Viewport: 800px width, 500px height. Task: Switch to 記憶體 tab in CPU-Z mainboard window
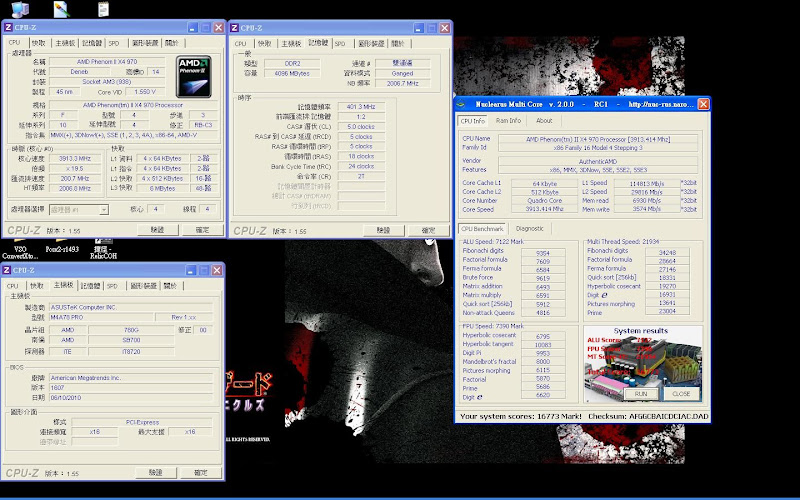point(90,286)
